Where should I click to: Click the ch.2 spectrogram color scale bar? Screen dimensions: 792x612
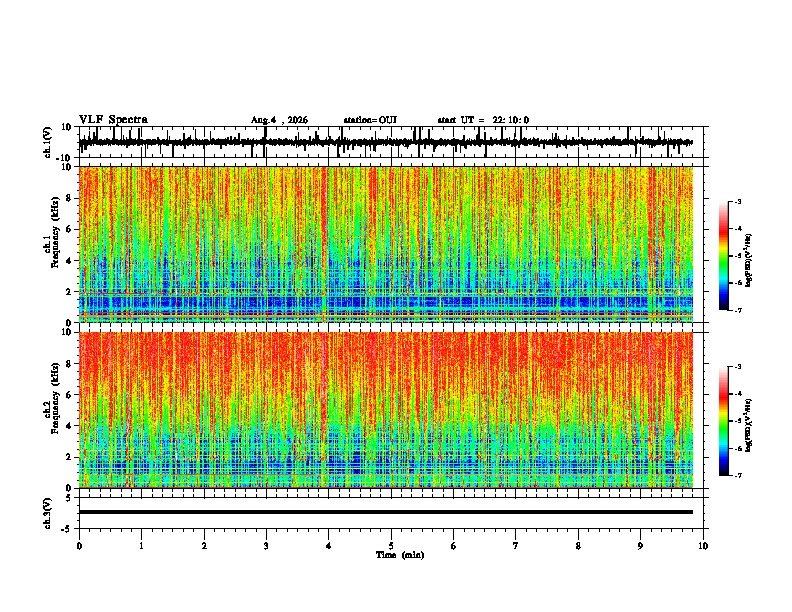click(x=723, y=421)
